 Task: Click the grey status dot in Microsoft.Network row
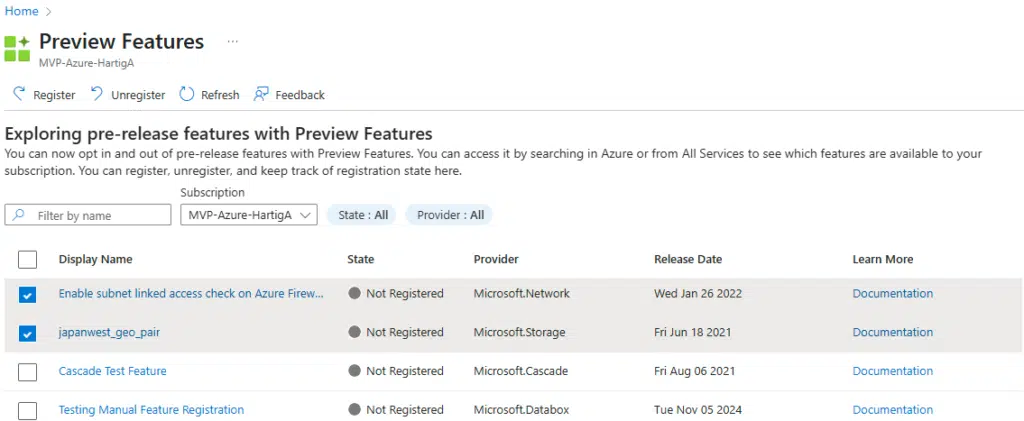(354, 294)
